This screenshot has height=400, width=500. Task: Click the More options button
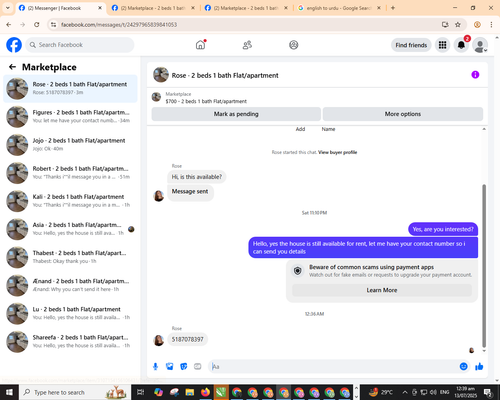click(x=403, y=114)
